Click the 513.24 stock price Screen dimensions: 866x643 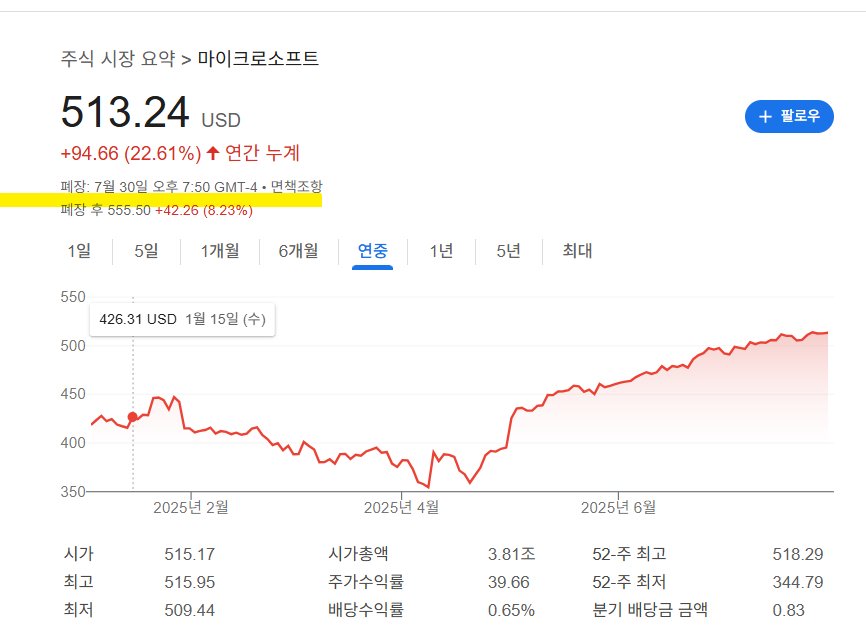pyautogui.click(x=125, y=112)
